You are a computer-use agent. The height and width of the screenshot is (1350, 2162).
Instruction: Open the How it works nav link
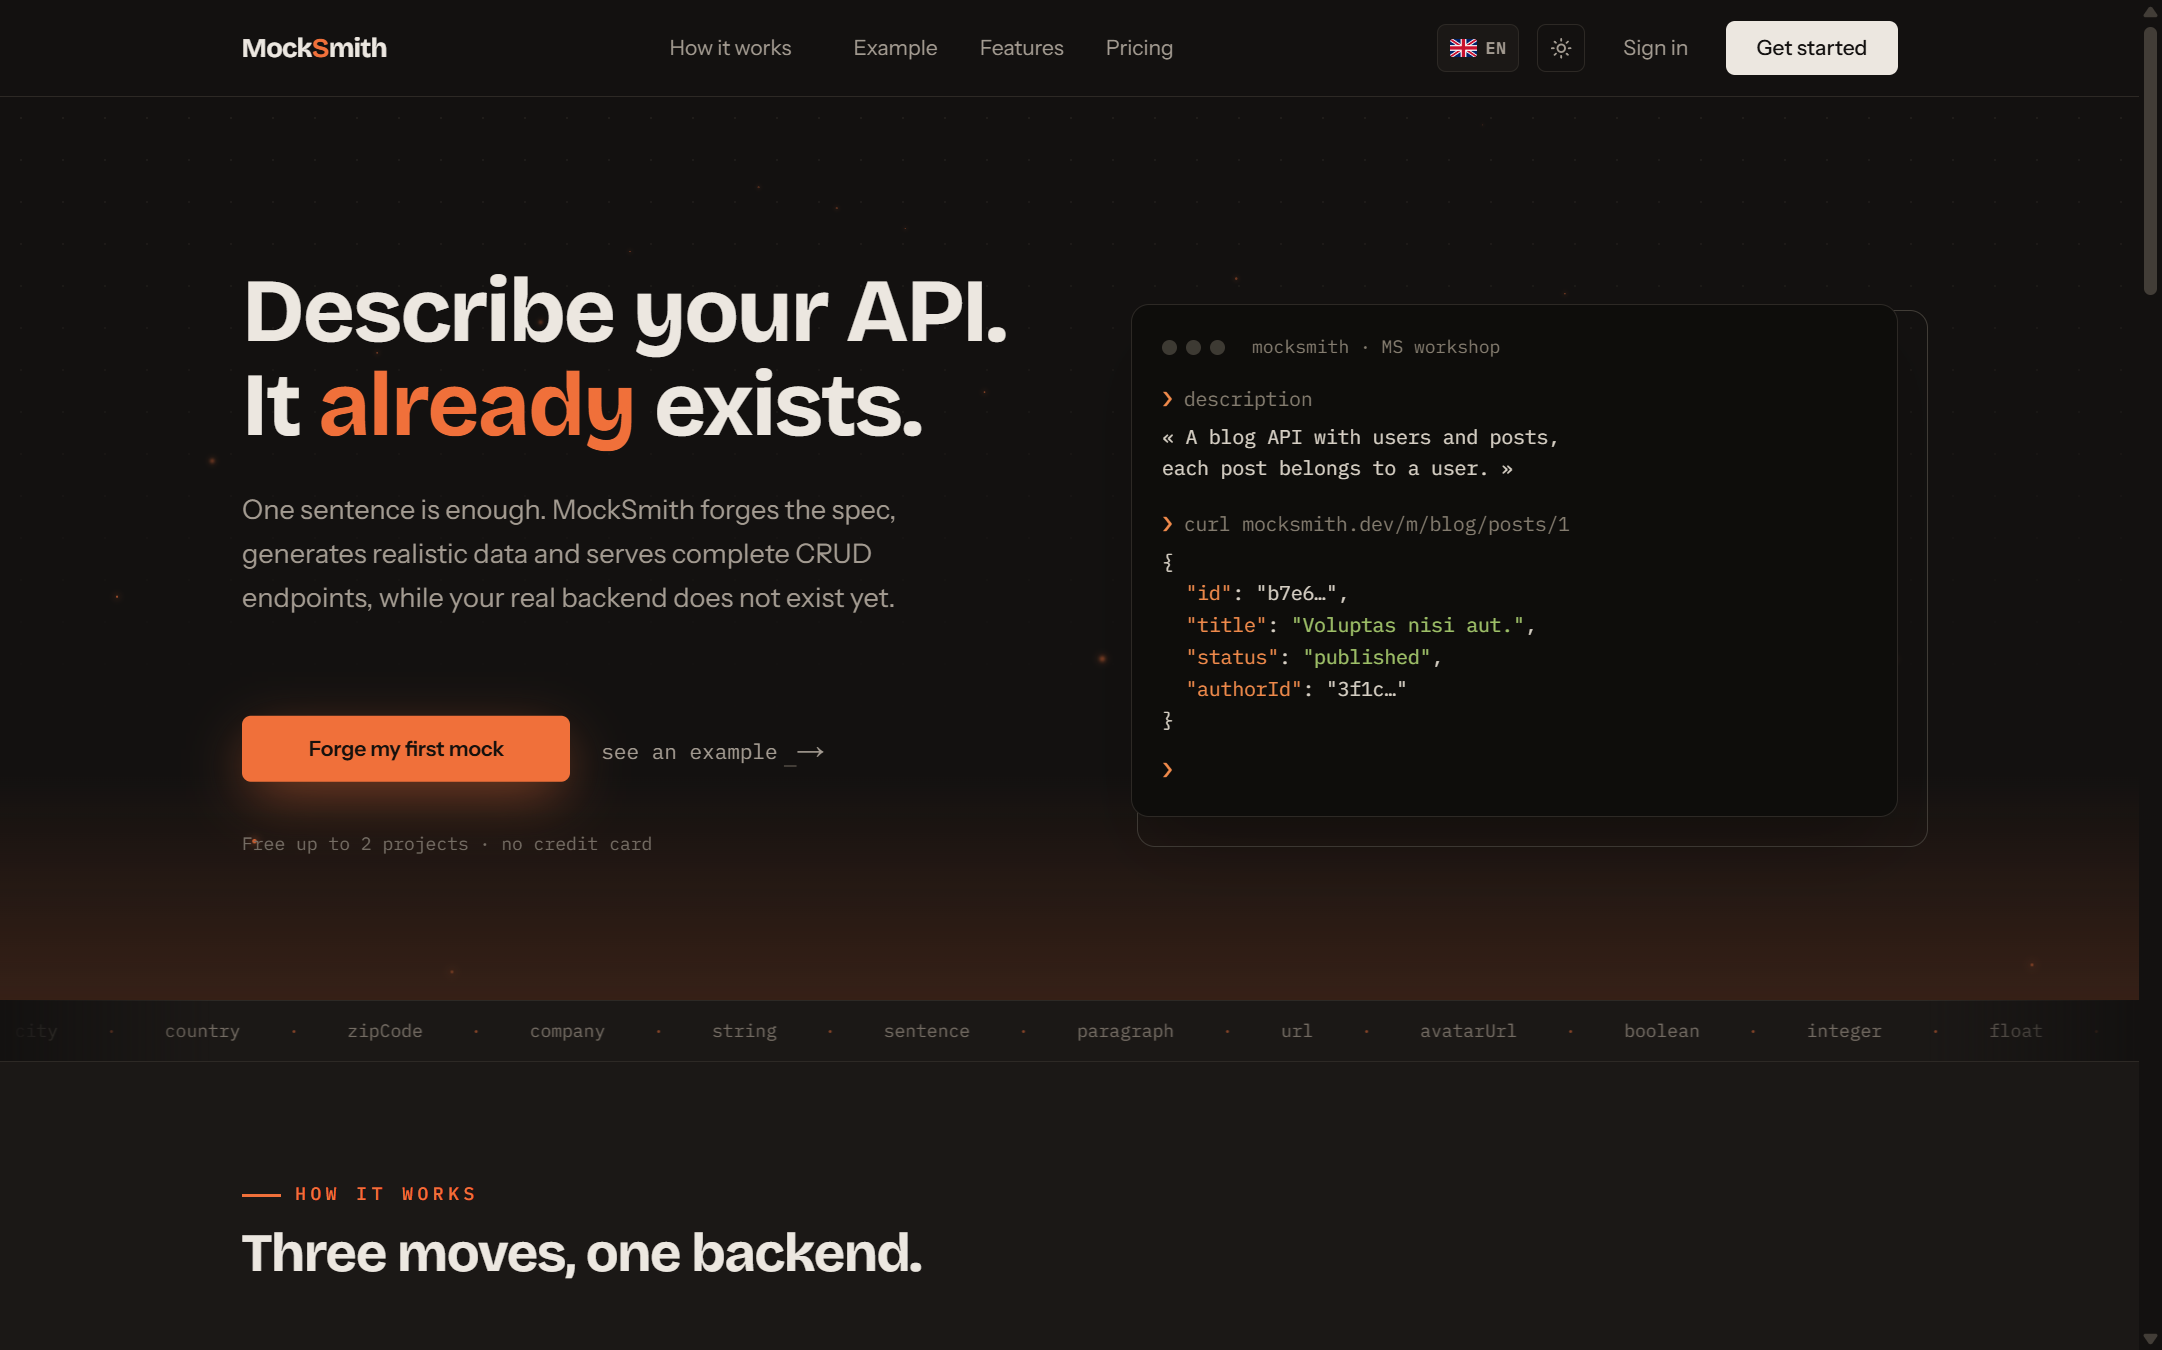coord(730,48)
